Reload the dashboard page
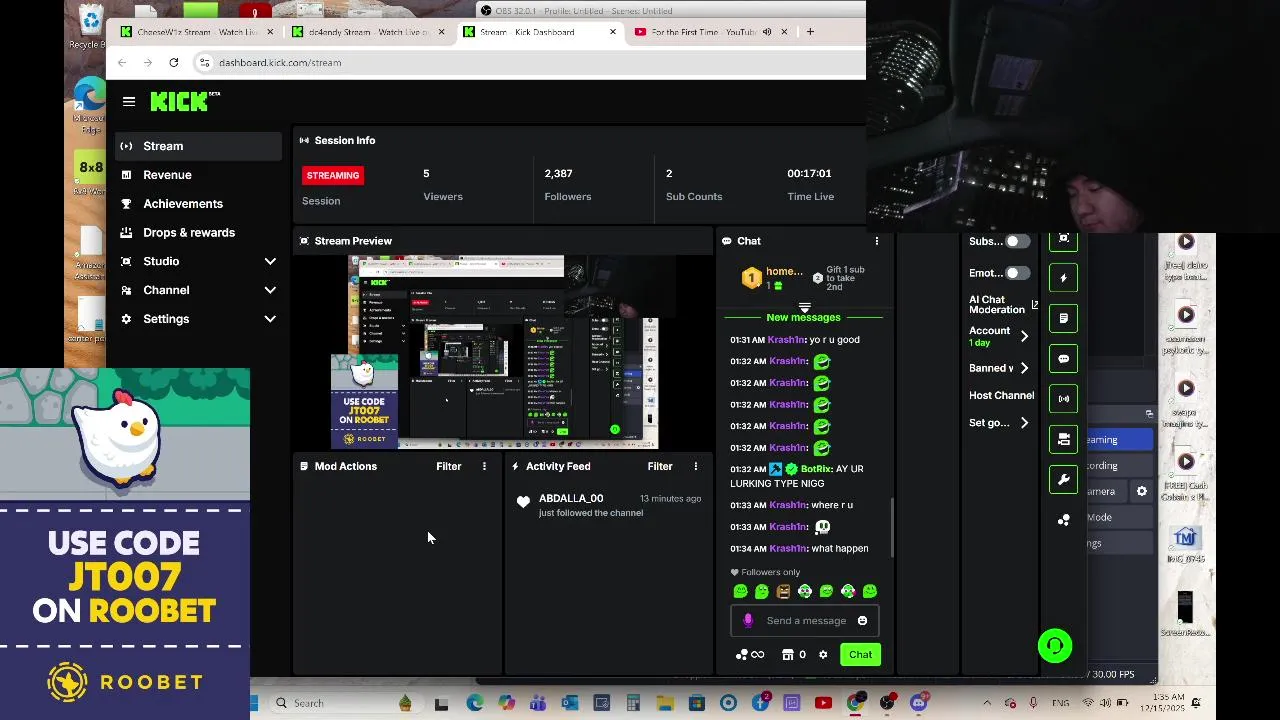Screen dimensions: 1280x720 coord(173,62)
